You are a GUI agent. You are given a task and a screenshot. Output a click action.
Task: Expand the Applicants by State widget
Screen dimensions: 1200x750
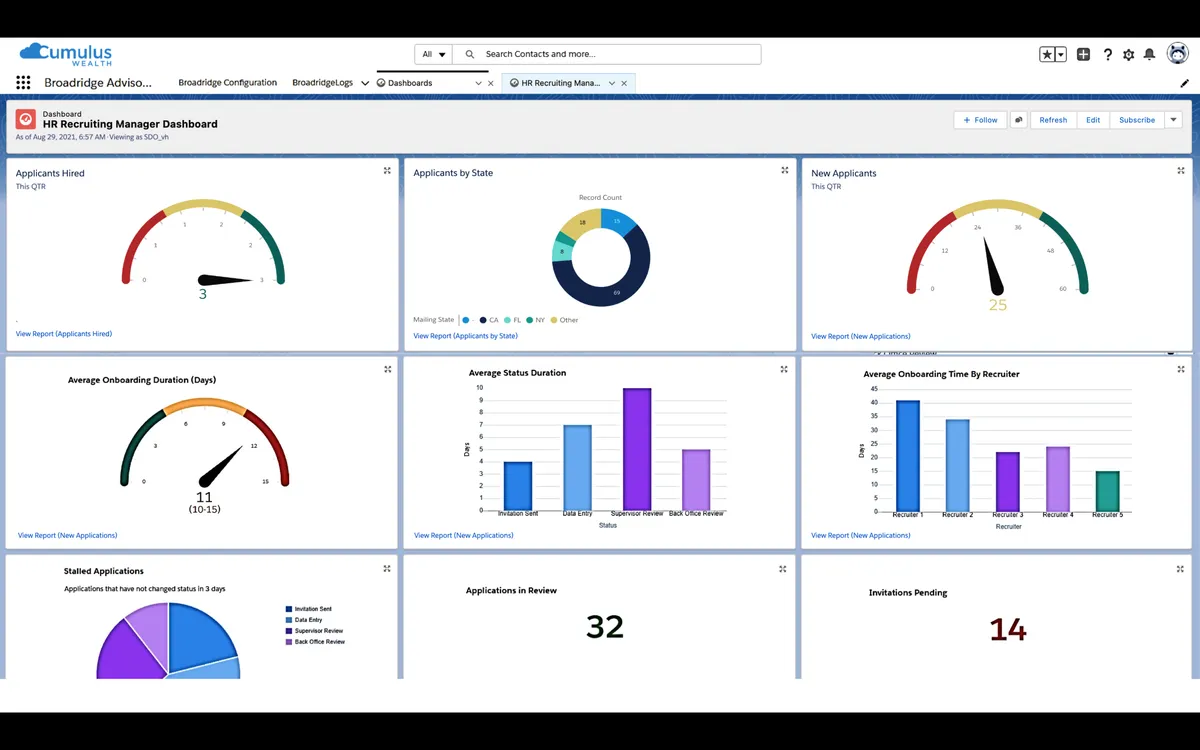785,171
